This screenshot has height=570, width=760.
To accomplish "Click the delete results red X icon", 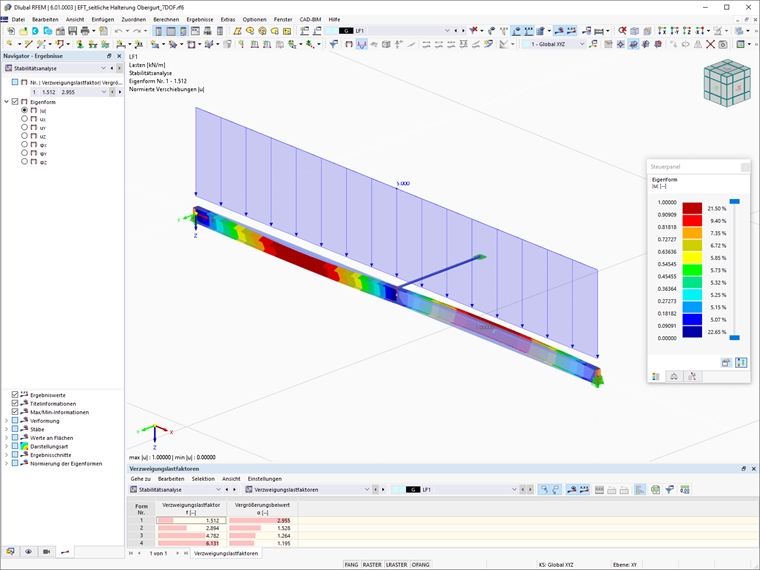I will point(622,31).
